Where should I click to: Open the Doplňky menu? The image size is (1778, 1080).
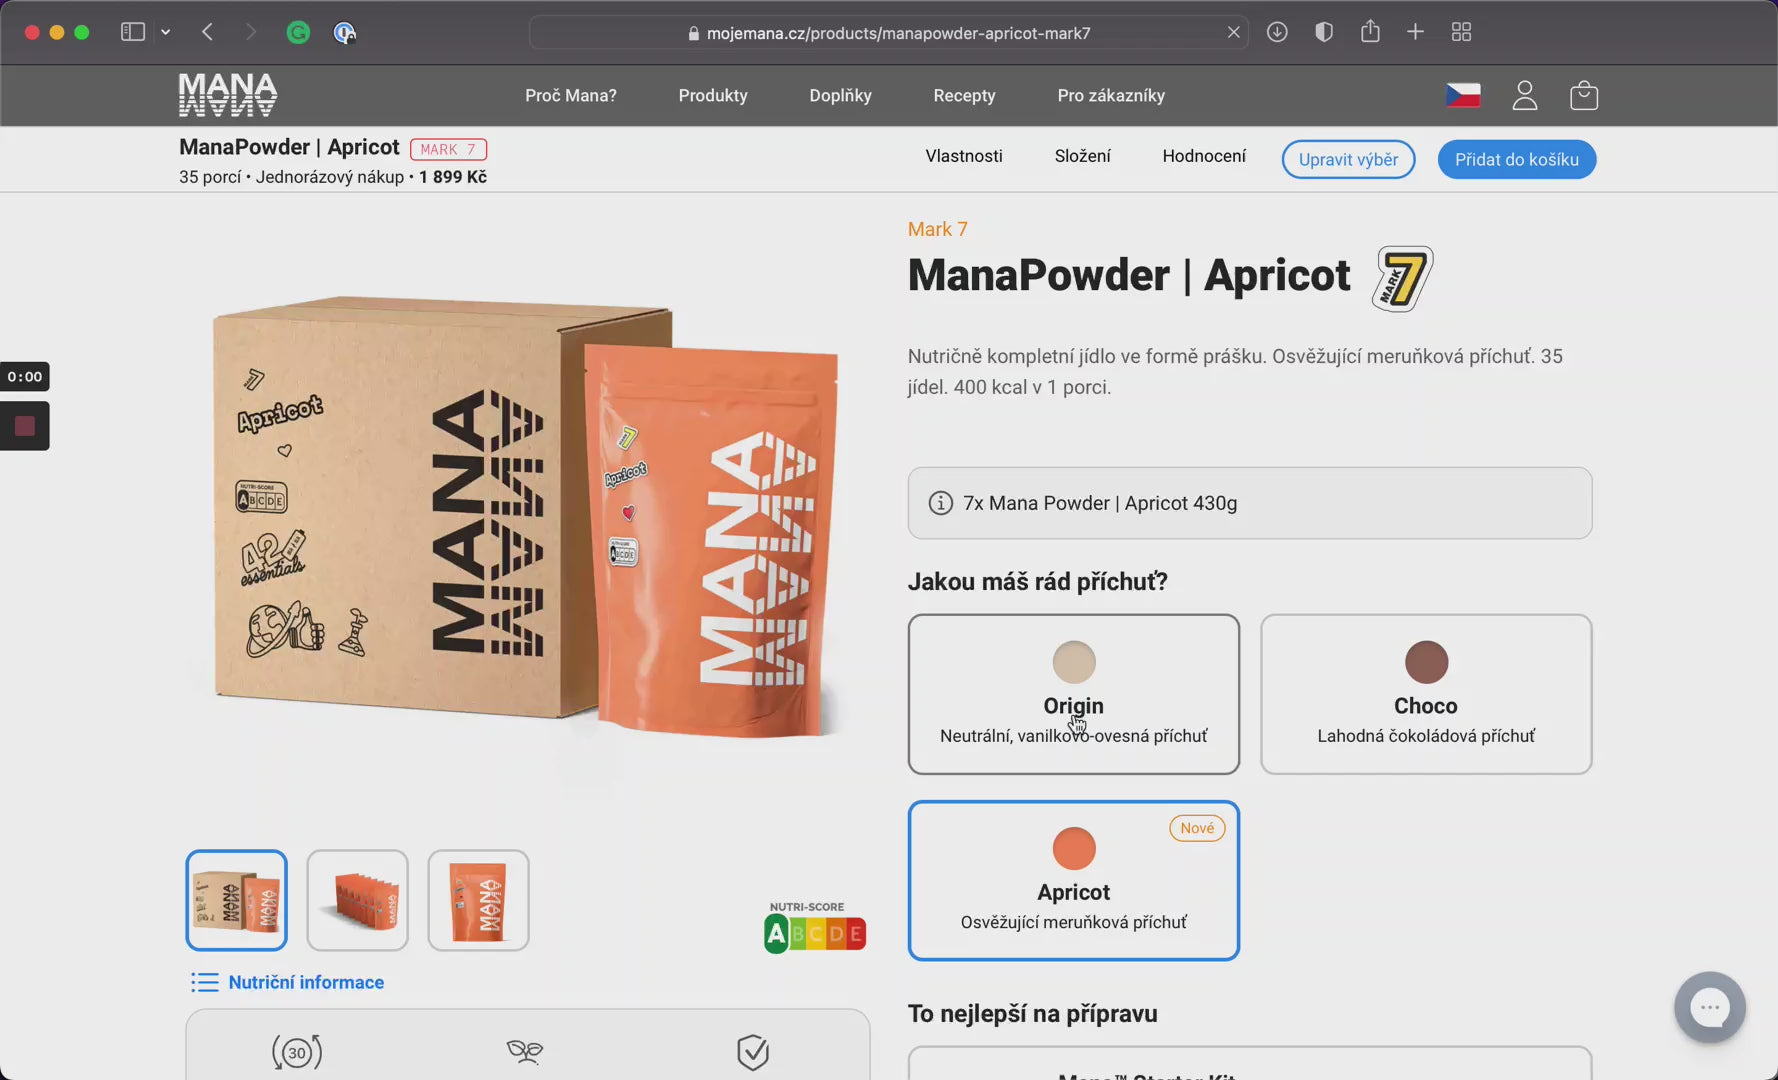point(840,96)
